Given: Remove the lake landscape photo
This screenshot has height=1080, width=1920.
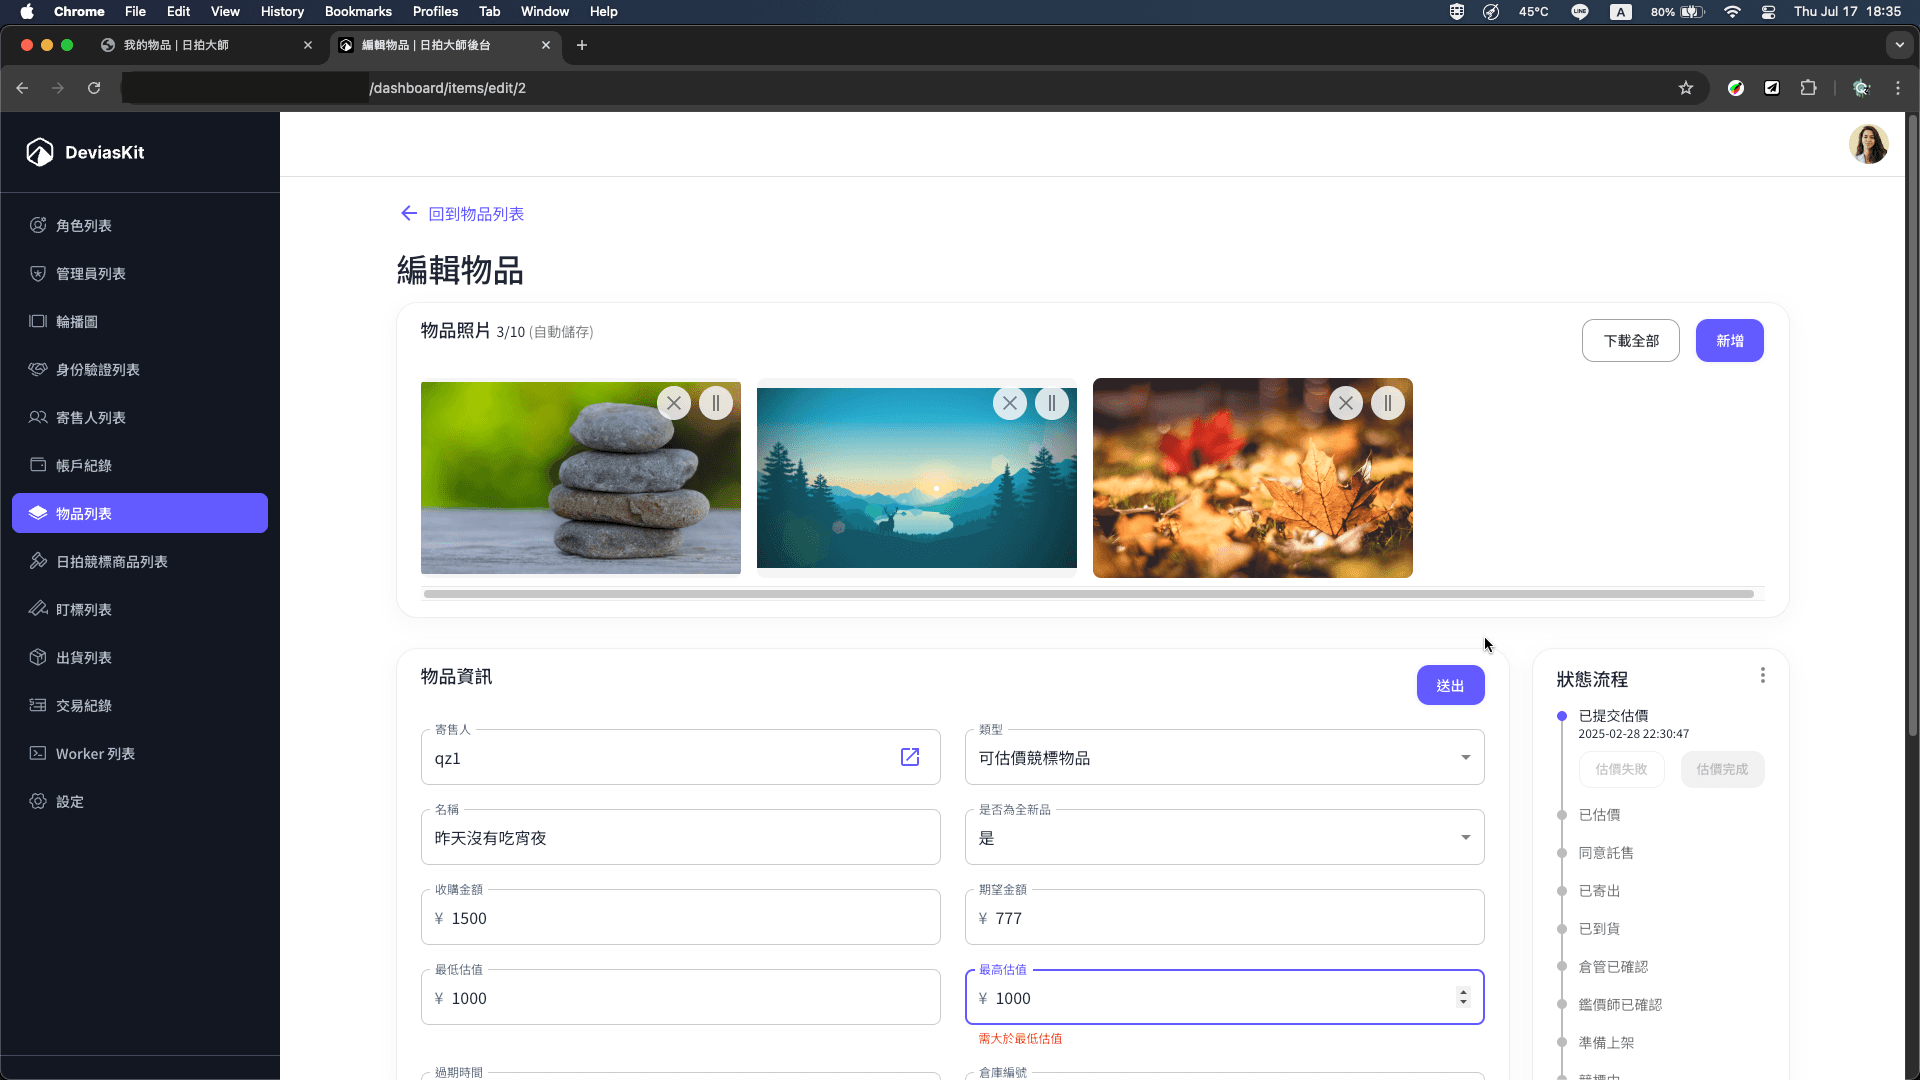Looking at the screenshot, I should [1010, 403].
